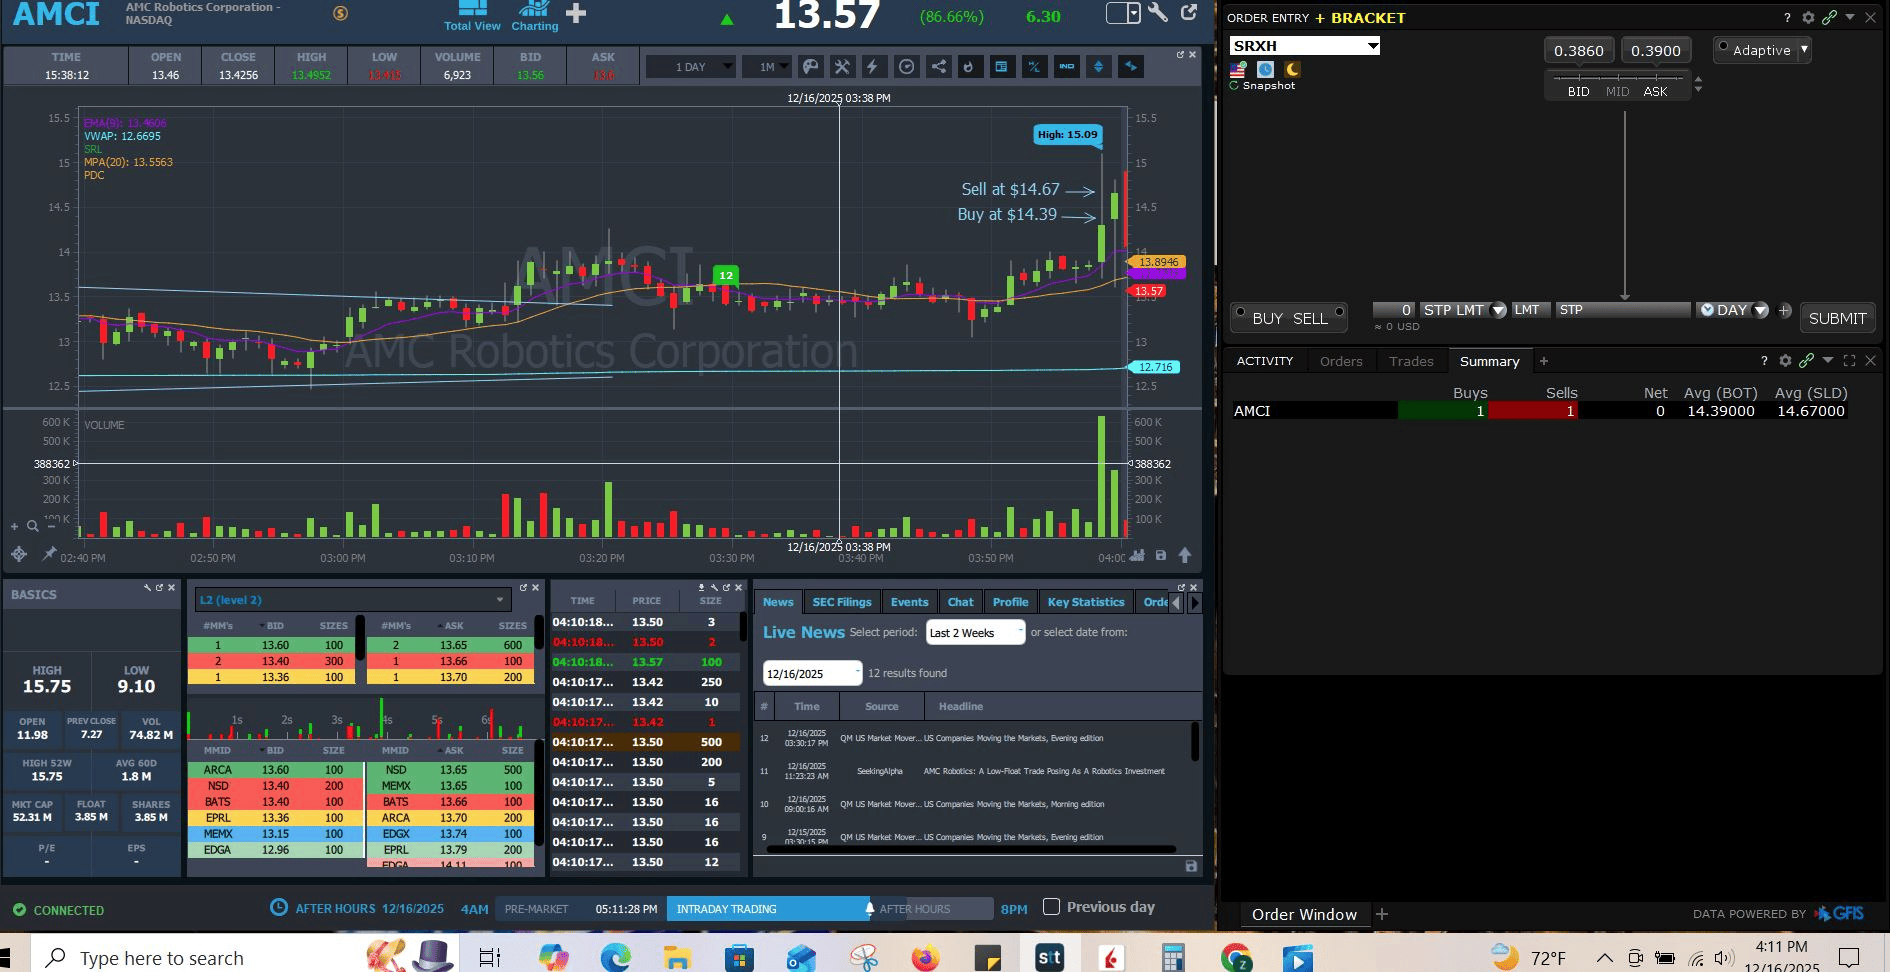
Task: Click the green link icon in Order Entry
Action: pos(1829,18)
